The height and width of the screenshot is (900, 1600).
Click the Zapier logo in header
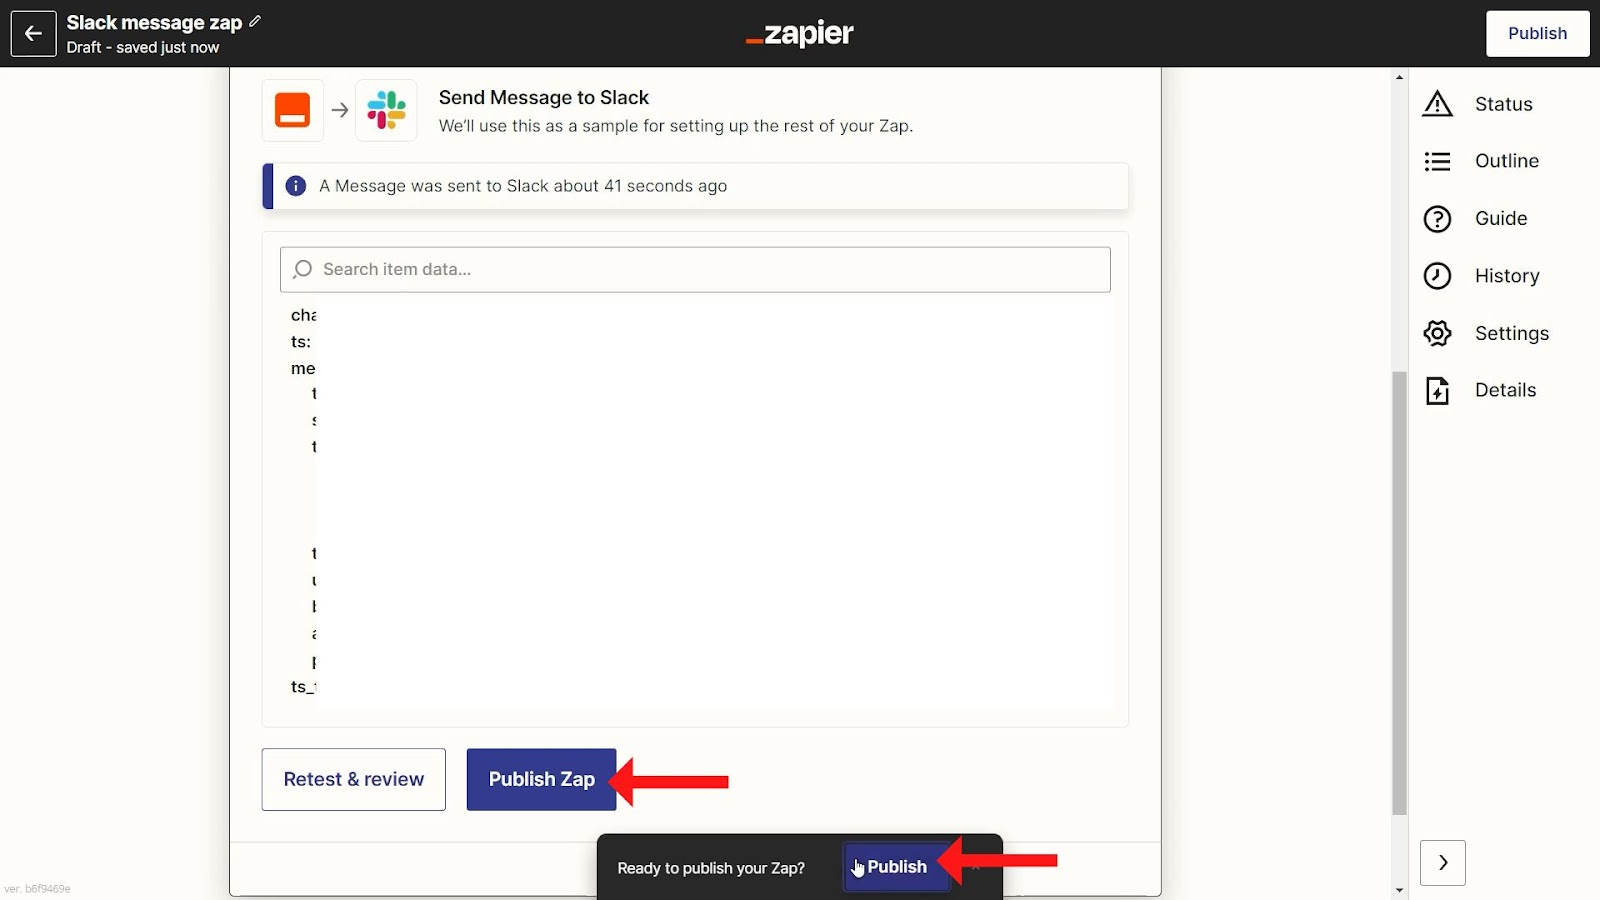800,34
